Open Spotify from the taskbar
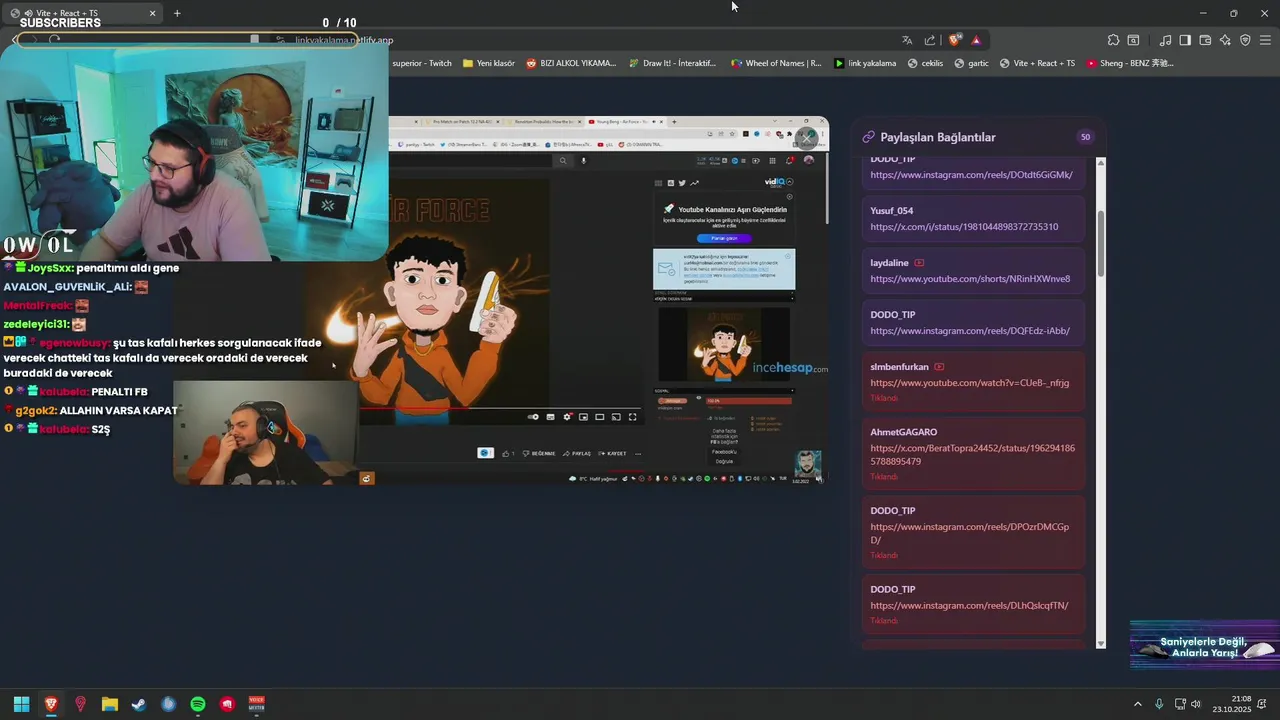Screen dimensions: 1280x720 (x=198, y=704)
